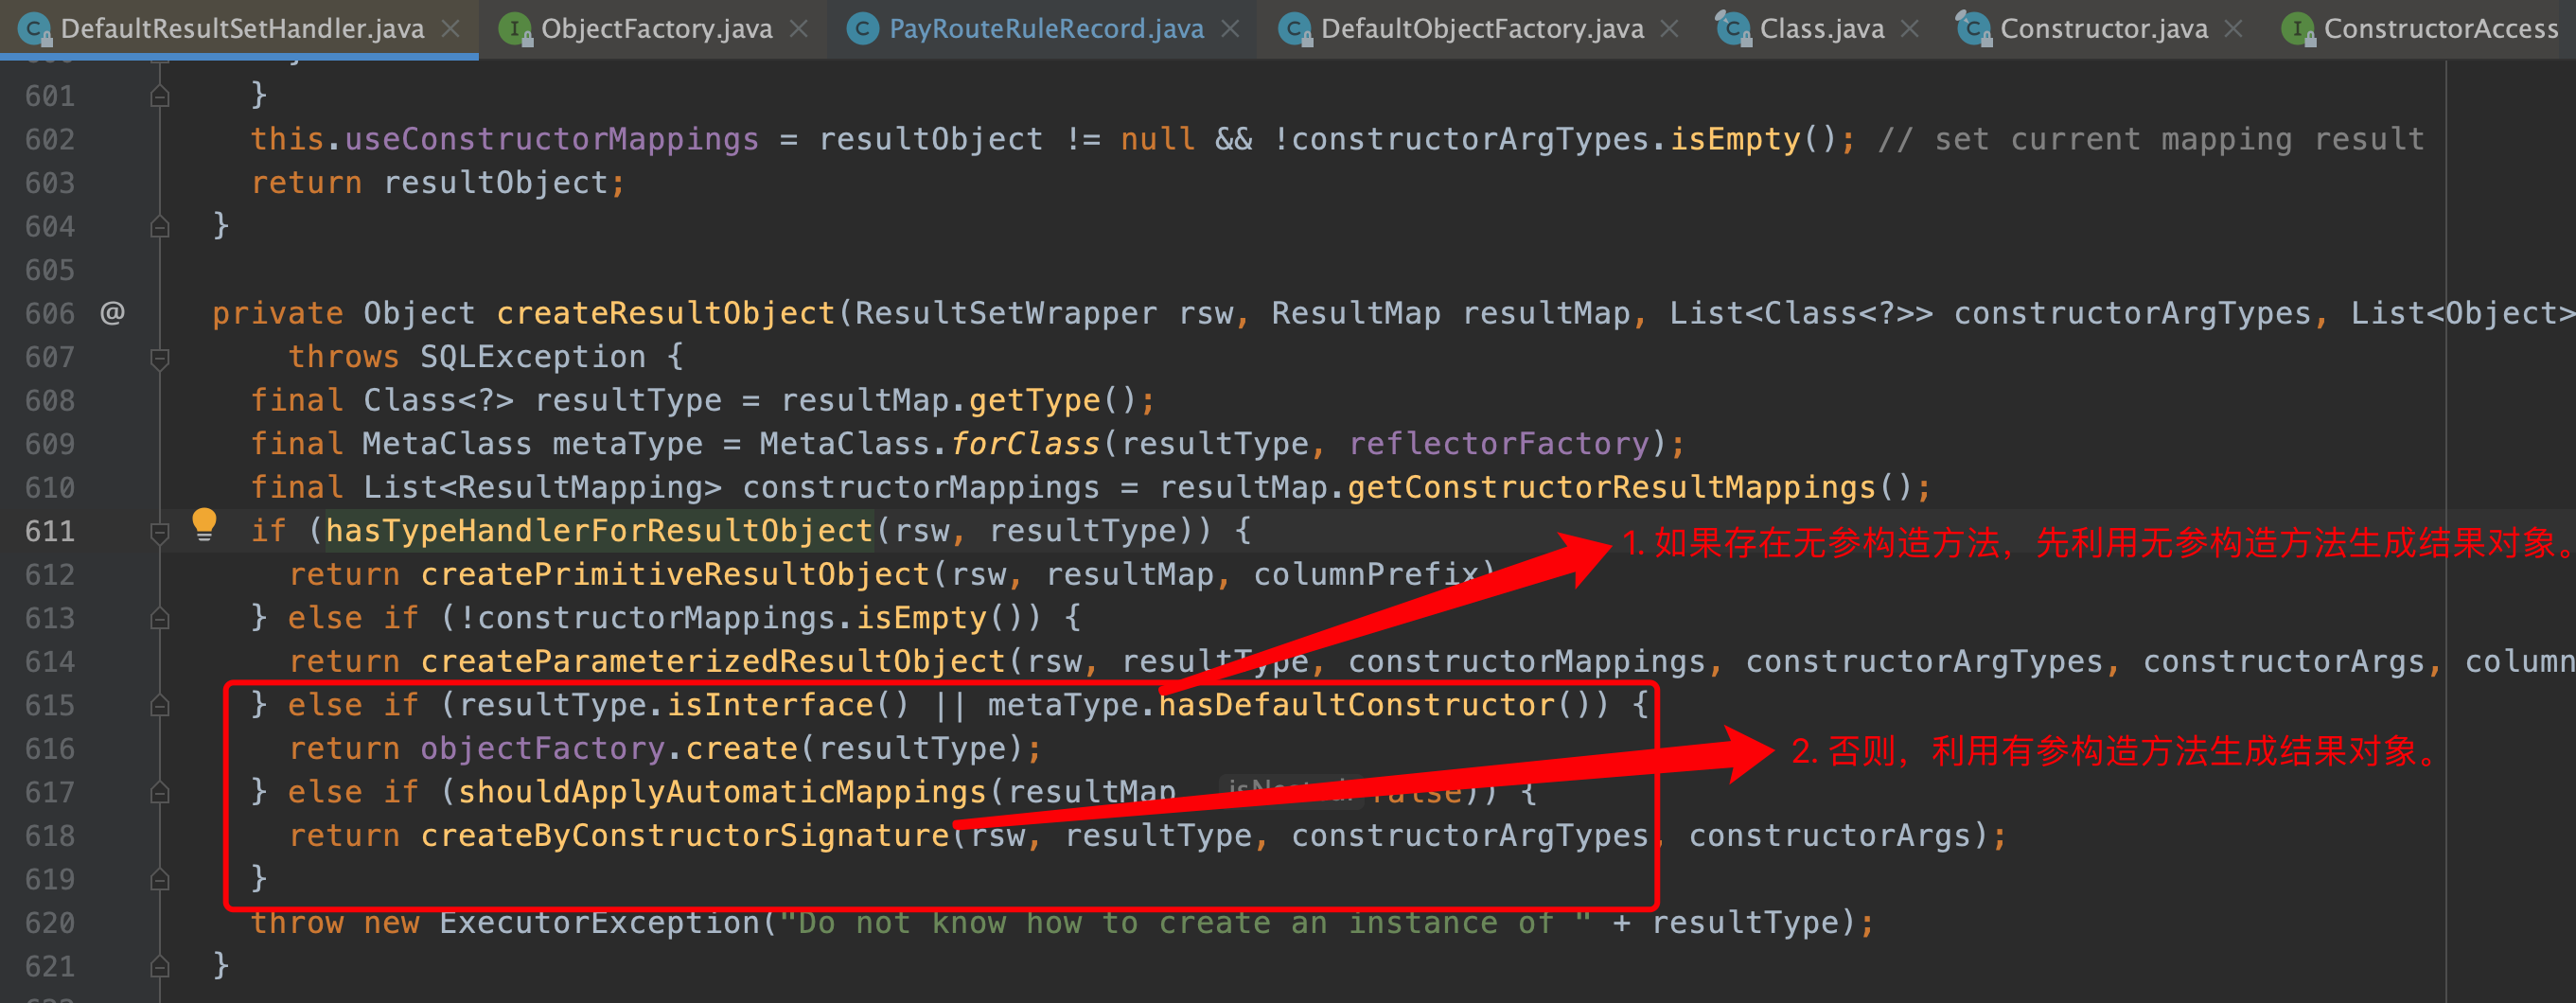Viewport: 2576px width, 1003px height.
Task: Close the DefaultResultSetHandler.java tab
Action: click(x=451, y=29)
